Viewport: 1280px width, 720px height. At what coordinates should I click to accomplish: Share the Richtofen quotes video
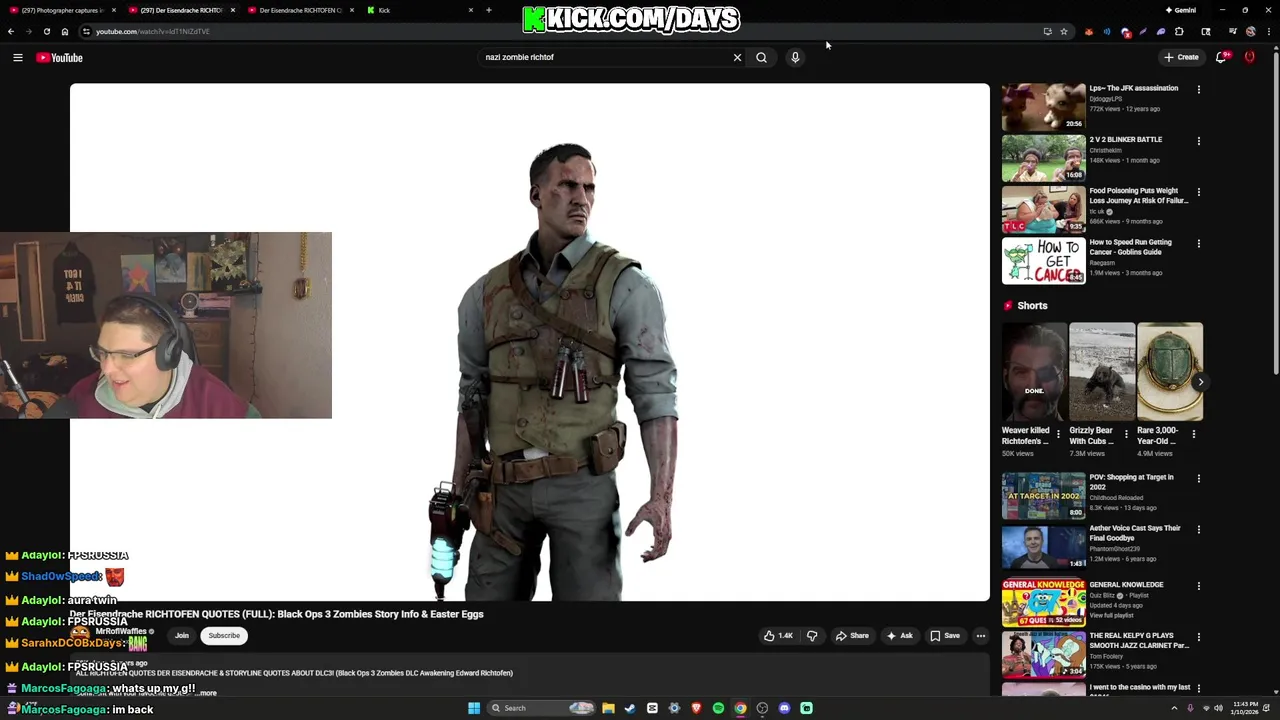(x=852, y=636)
